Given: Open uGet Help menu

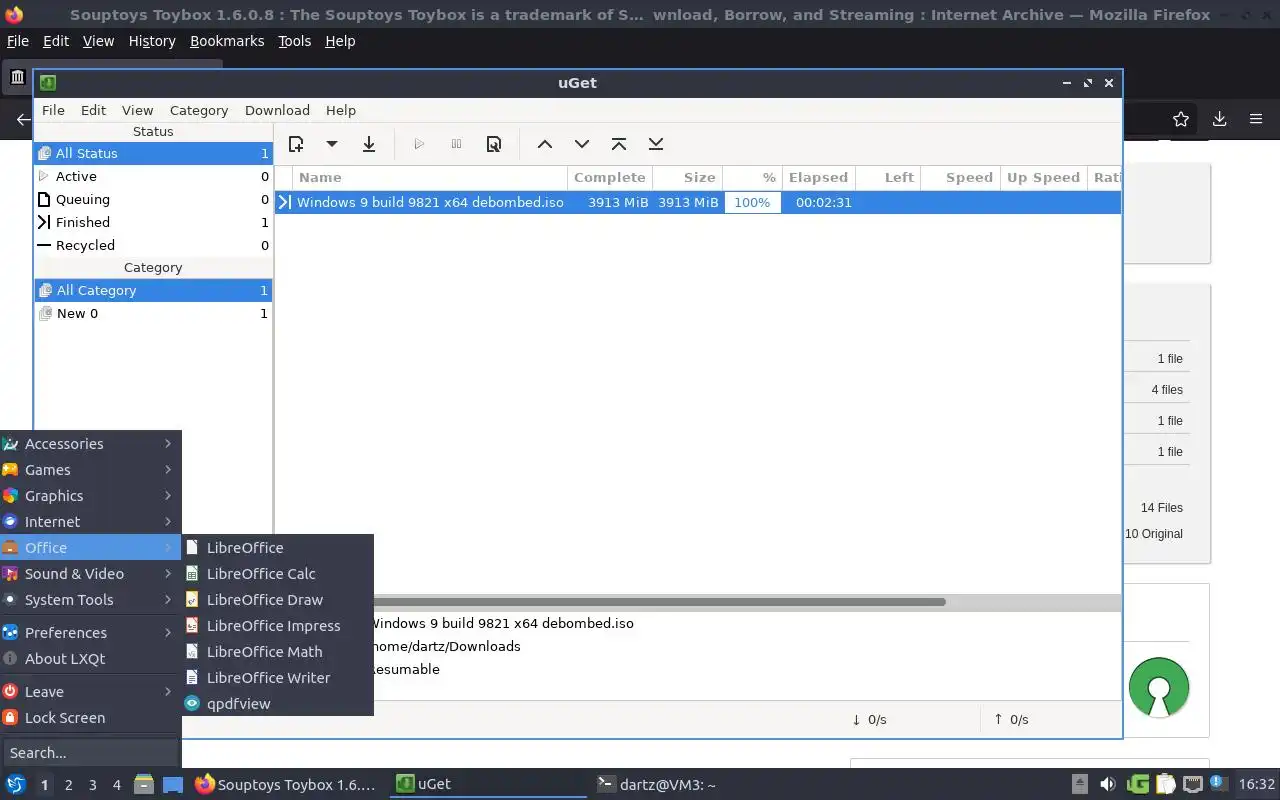Looking at the screenshot, I should (341, 110).
